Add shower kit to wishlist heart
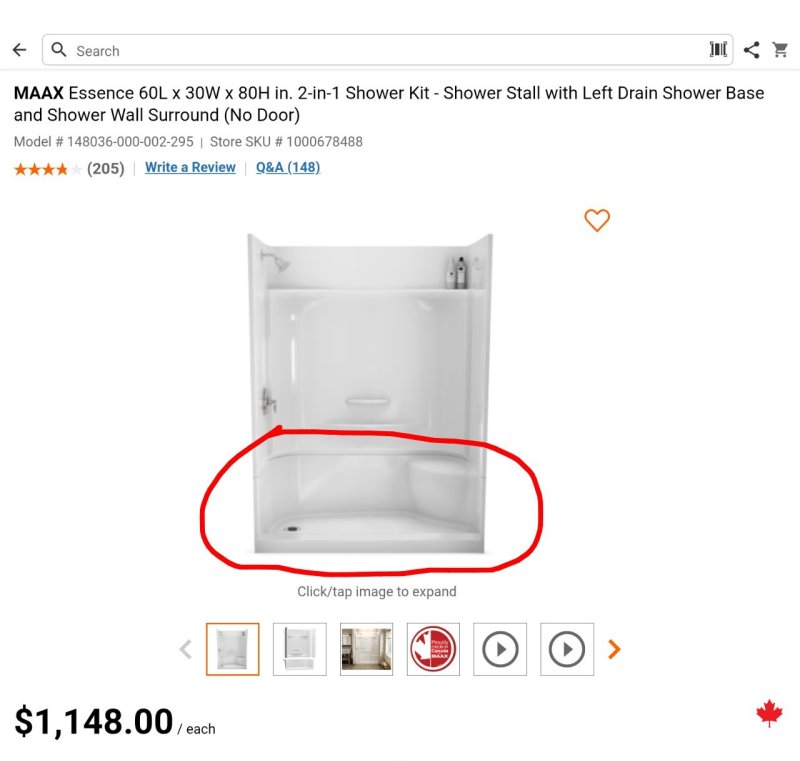The width and height of the screenshot is (800, 761). click(597, 221)
